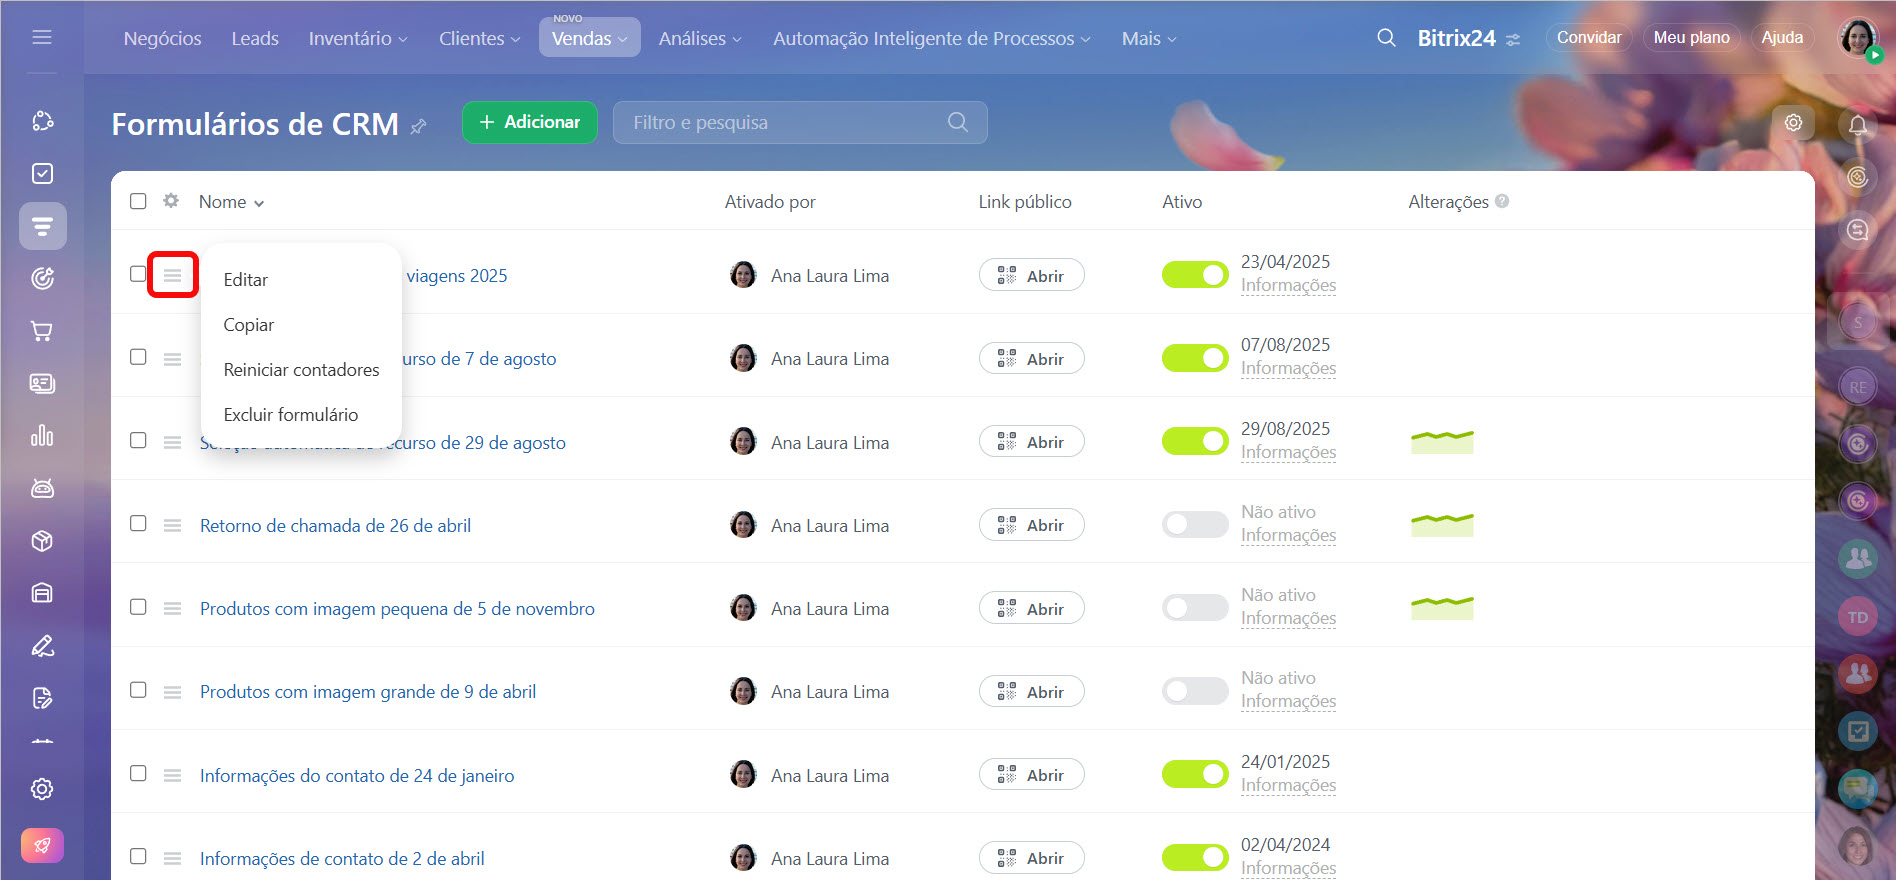Expand the Mais navigation dropdown
The image size is (1896, 880).
click(x=1148, y=39)
